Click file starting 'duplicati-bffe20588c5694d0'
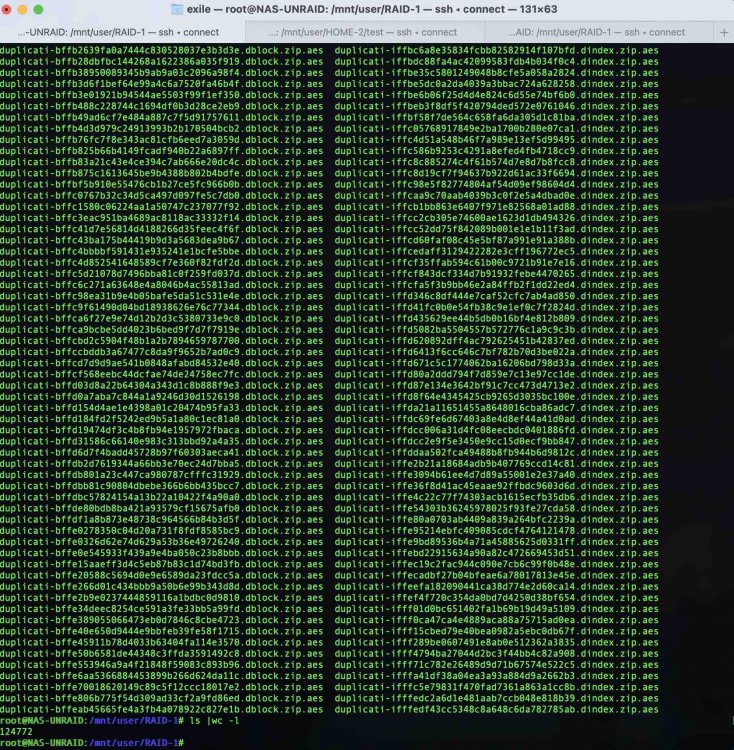Screen dimensions: 734x750 [x=162, y=575]
